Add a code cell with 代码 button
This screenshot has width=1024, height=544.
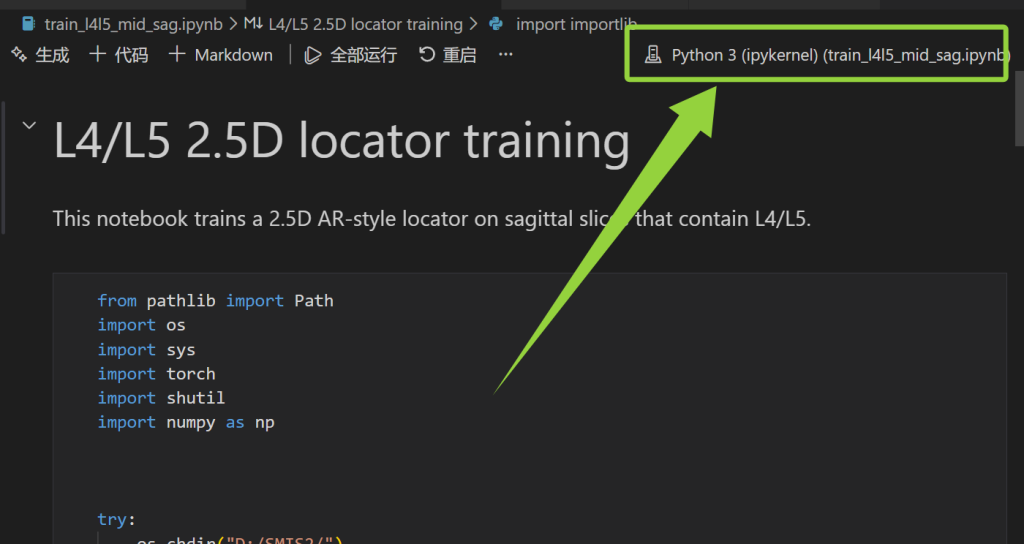coord(119,55)
